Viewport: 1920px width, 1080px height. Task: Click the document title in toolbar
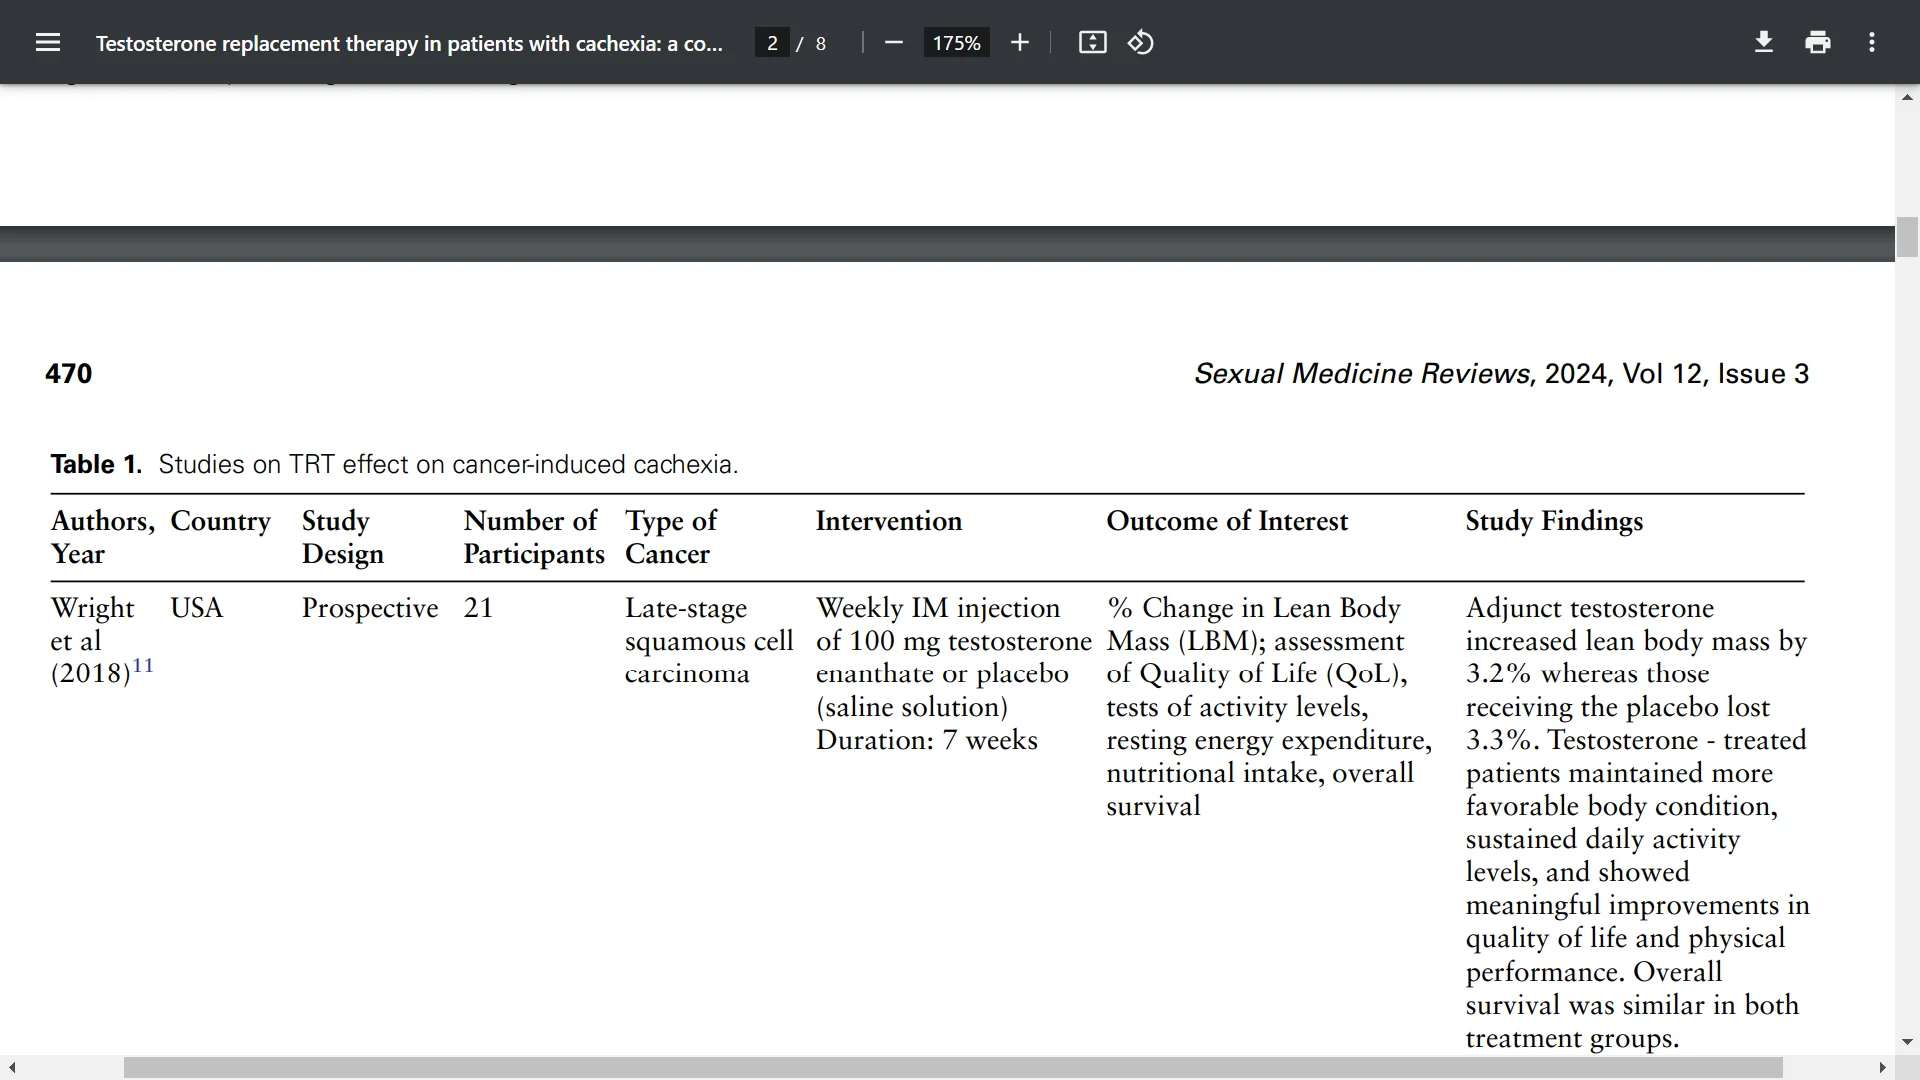coord(409,43)
